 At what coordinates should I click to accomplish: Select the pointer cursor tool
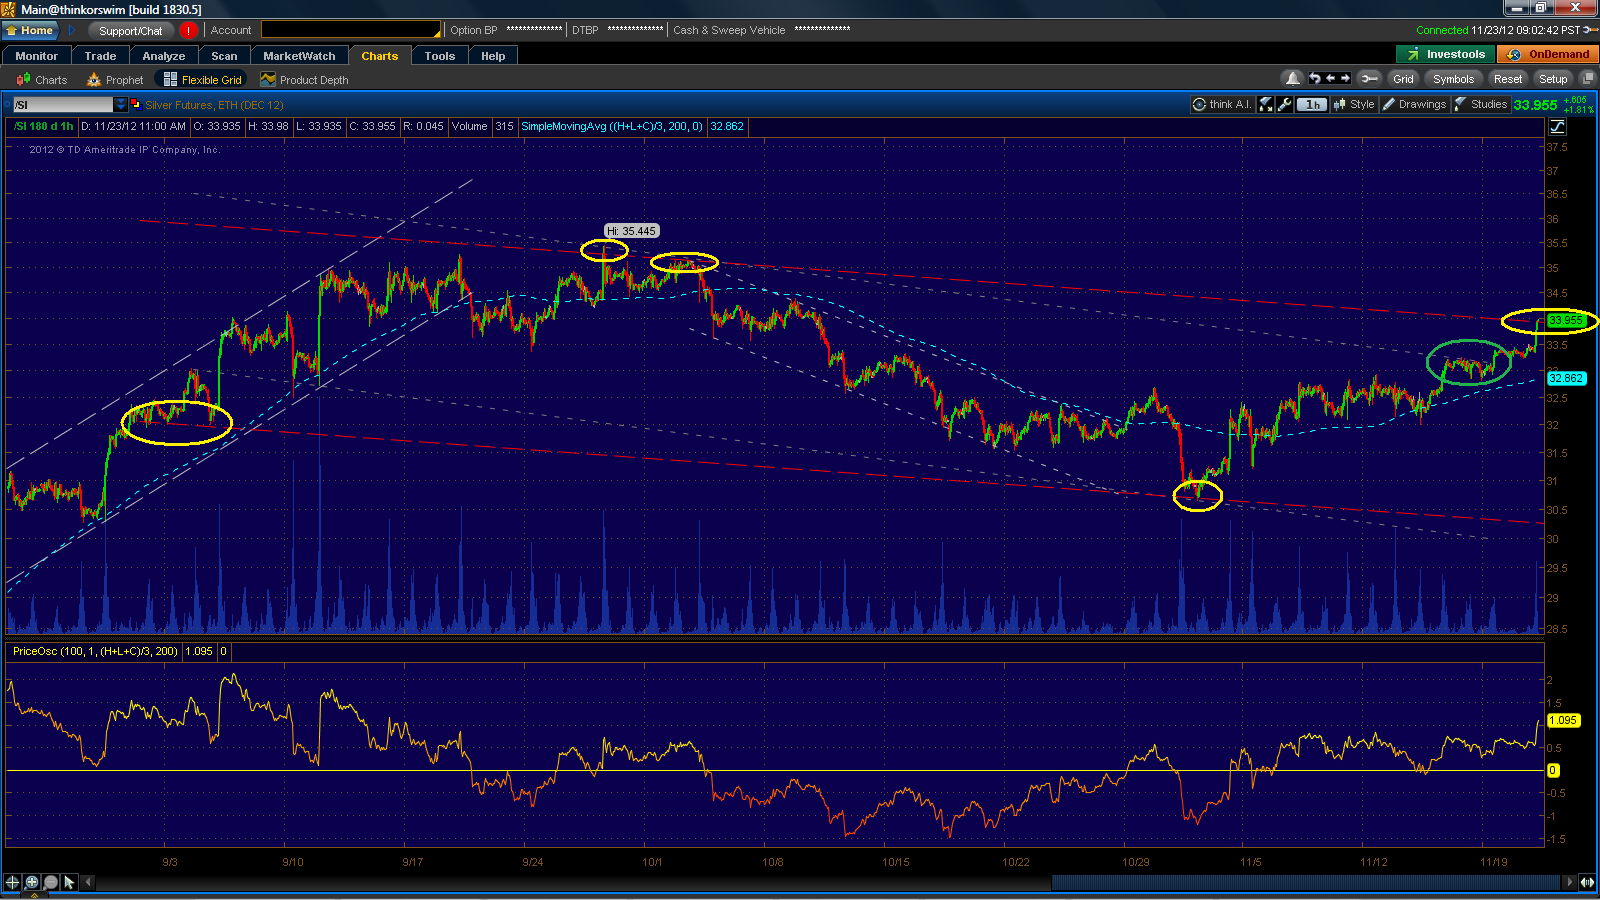(69, 882)
